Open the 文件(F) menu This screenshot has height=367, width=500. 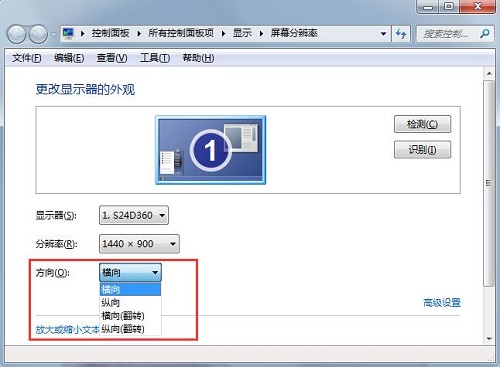pos(27,58)
